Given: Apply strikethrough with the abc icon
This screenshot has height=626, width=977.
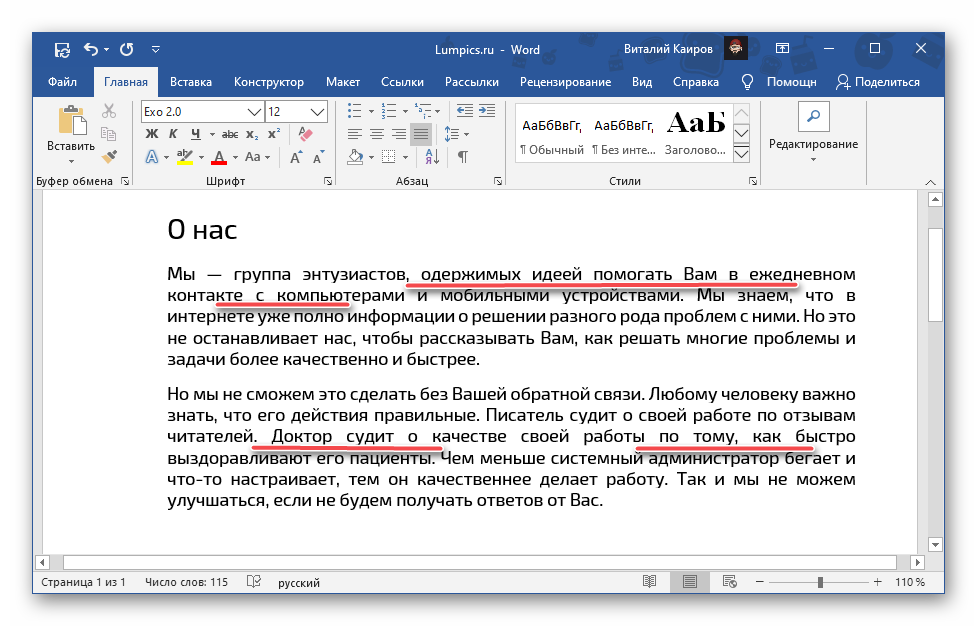Looking at the screenshot, I should click(x=229, y=134).
